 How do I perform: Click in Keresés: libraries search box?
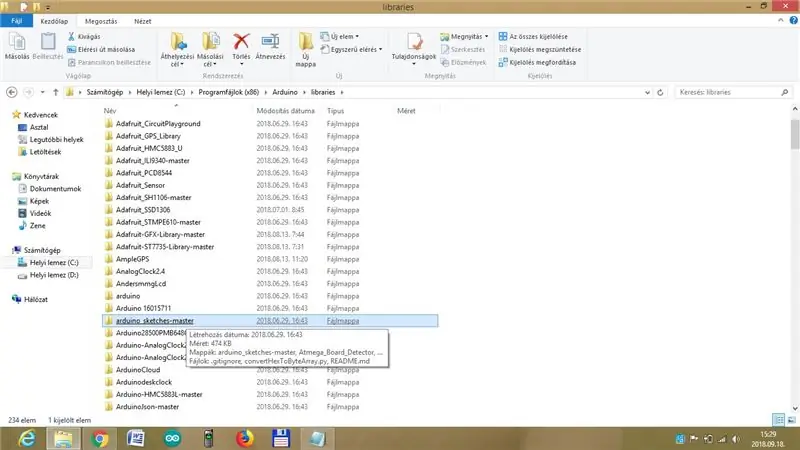pos(727,92)
